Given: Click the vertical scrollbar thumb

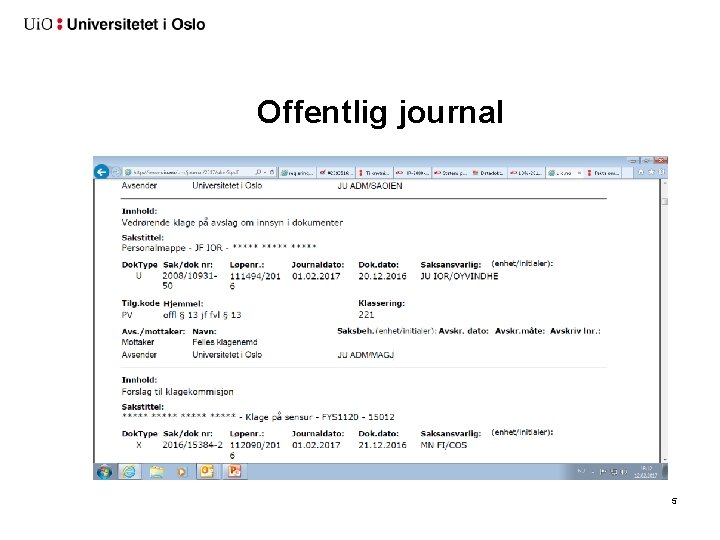Looking at the screenshot, I should (x=664, y=201).
